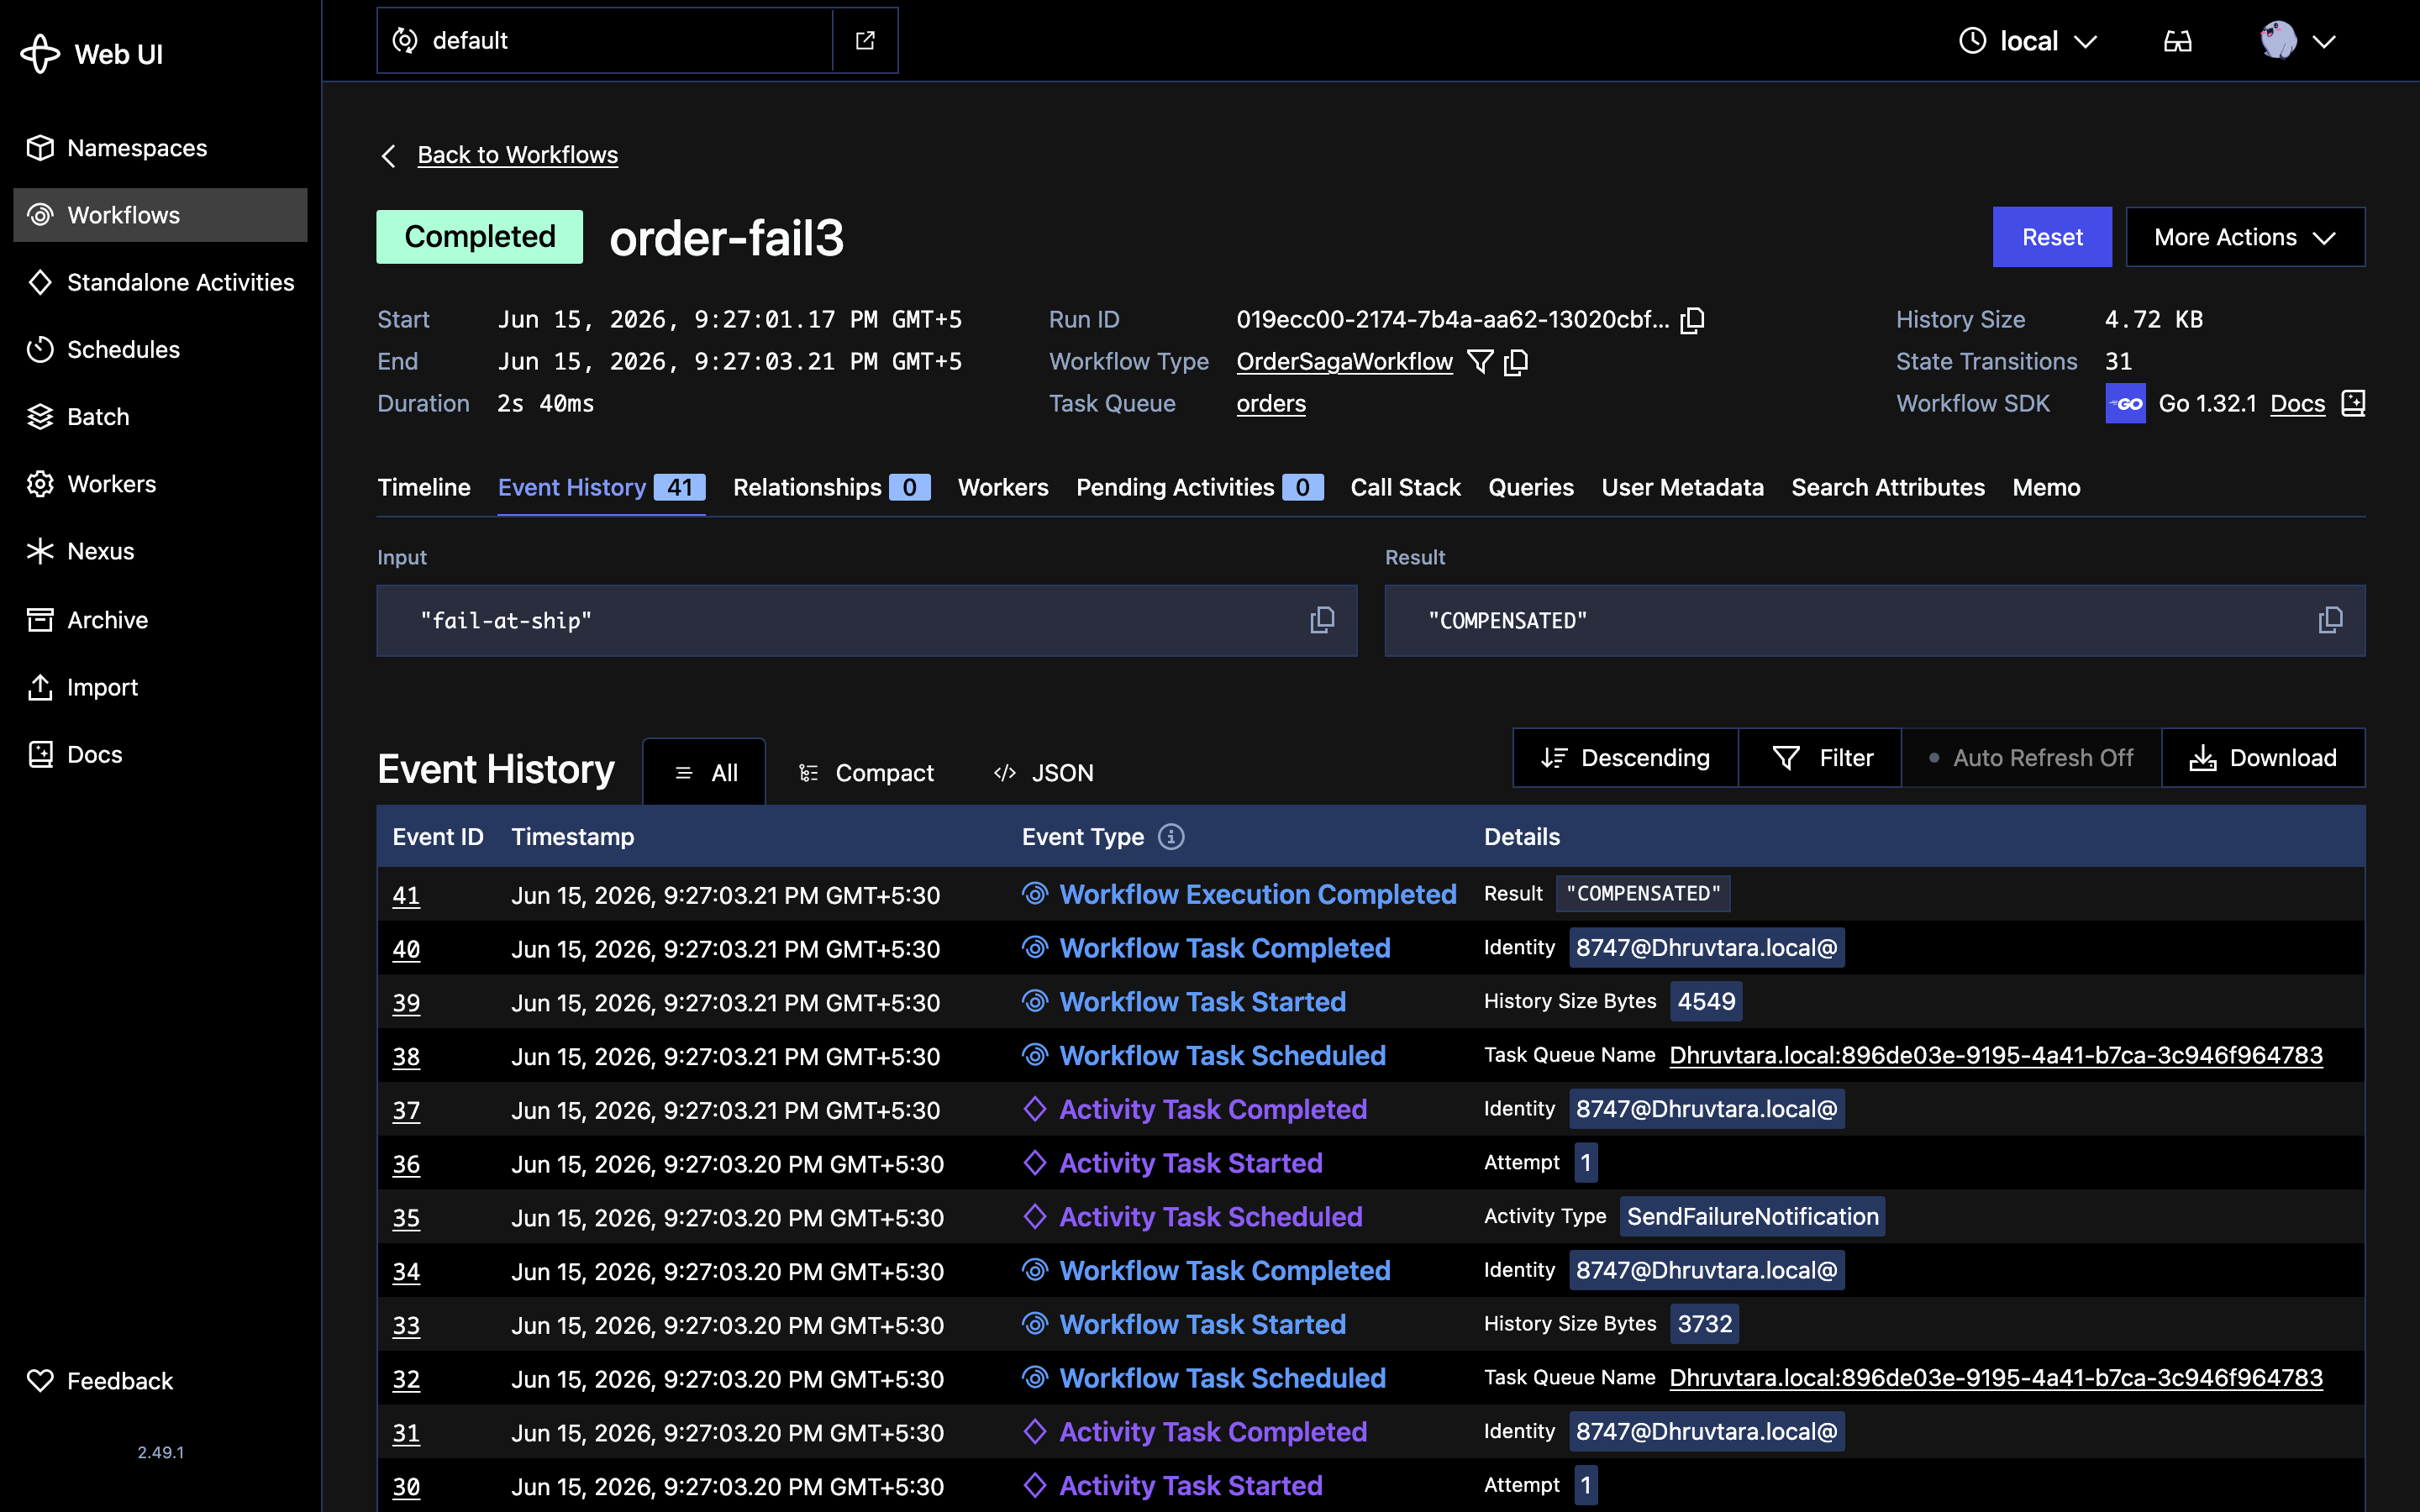Image resolution: width=2420 pixels, height=1512 pixels.
Task: Open the user avatar menu
Action: pyautogui.click(x=2297, y=41)
